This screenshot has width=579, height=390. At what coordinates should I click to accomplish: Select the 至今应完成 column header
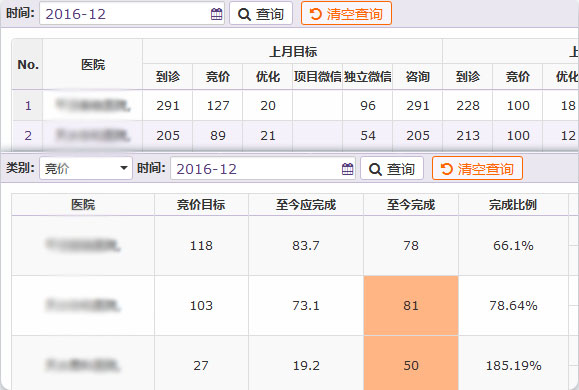pyautogui.click(x=306, y=204)
